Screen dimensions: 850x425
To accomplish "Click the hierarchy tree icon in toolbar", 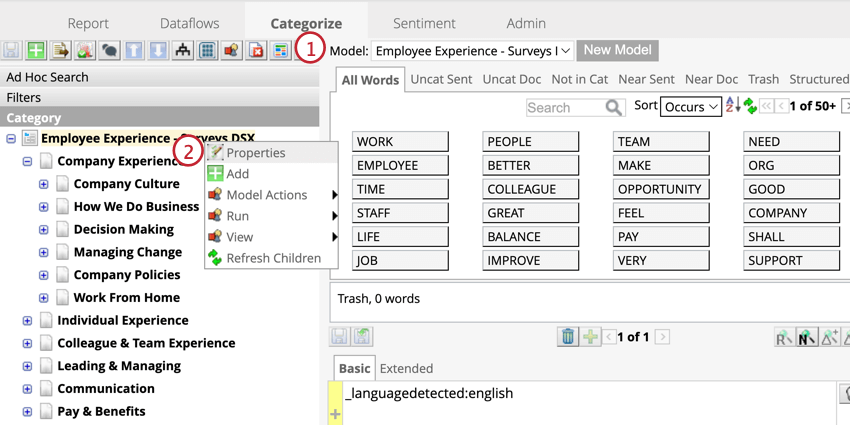I will [x=183, y=50].
